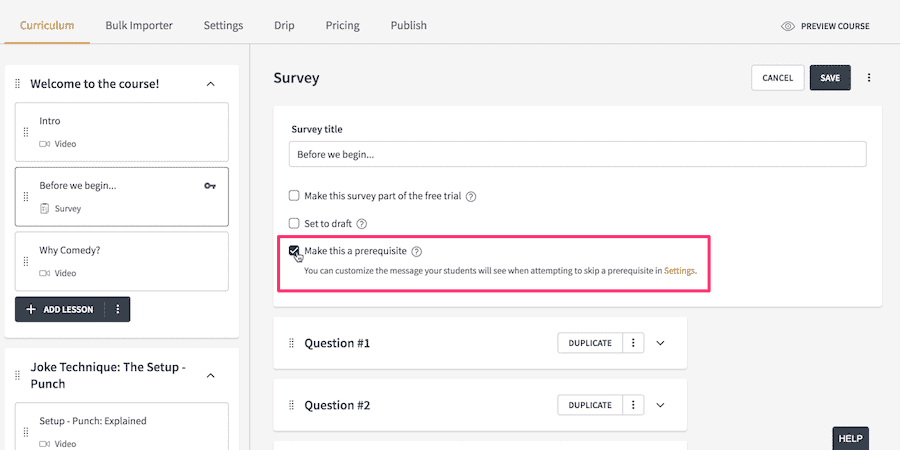The image size is (900, 450).
Task: Click the key prerequisite icon on Before we begin
Action: 210,186
